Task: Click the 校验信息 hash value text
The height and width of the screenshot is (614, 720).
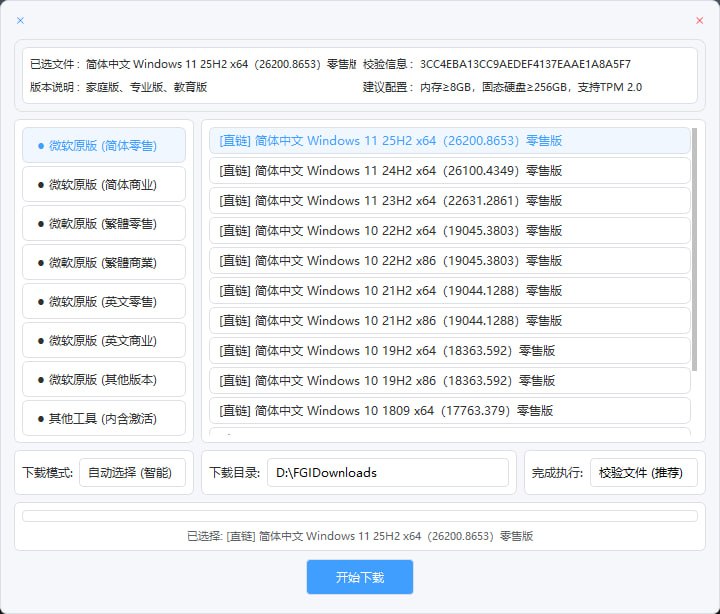Action: click(525, 64)
